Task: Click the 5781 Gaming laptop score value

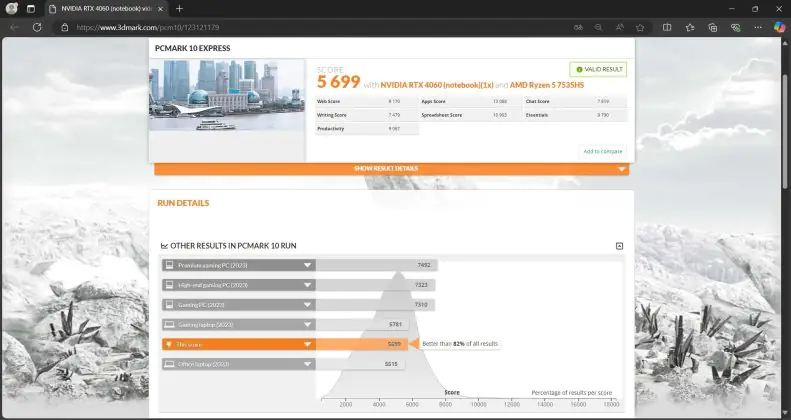Action: (396, 325)
